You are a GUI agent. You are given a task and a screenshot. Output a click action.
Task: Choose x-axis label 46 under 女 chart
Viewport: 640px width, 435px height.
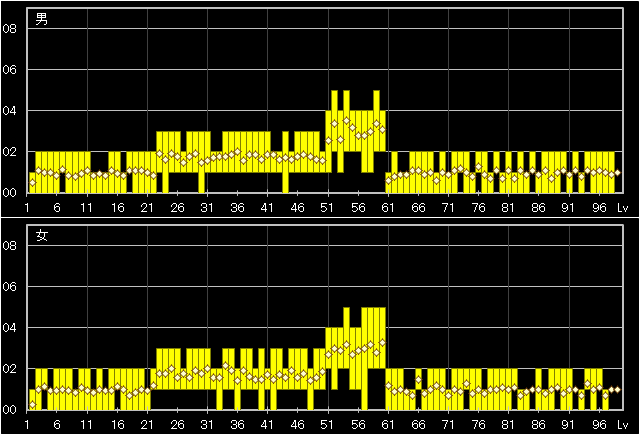(x=297, y=425)
